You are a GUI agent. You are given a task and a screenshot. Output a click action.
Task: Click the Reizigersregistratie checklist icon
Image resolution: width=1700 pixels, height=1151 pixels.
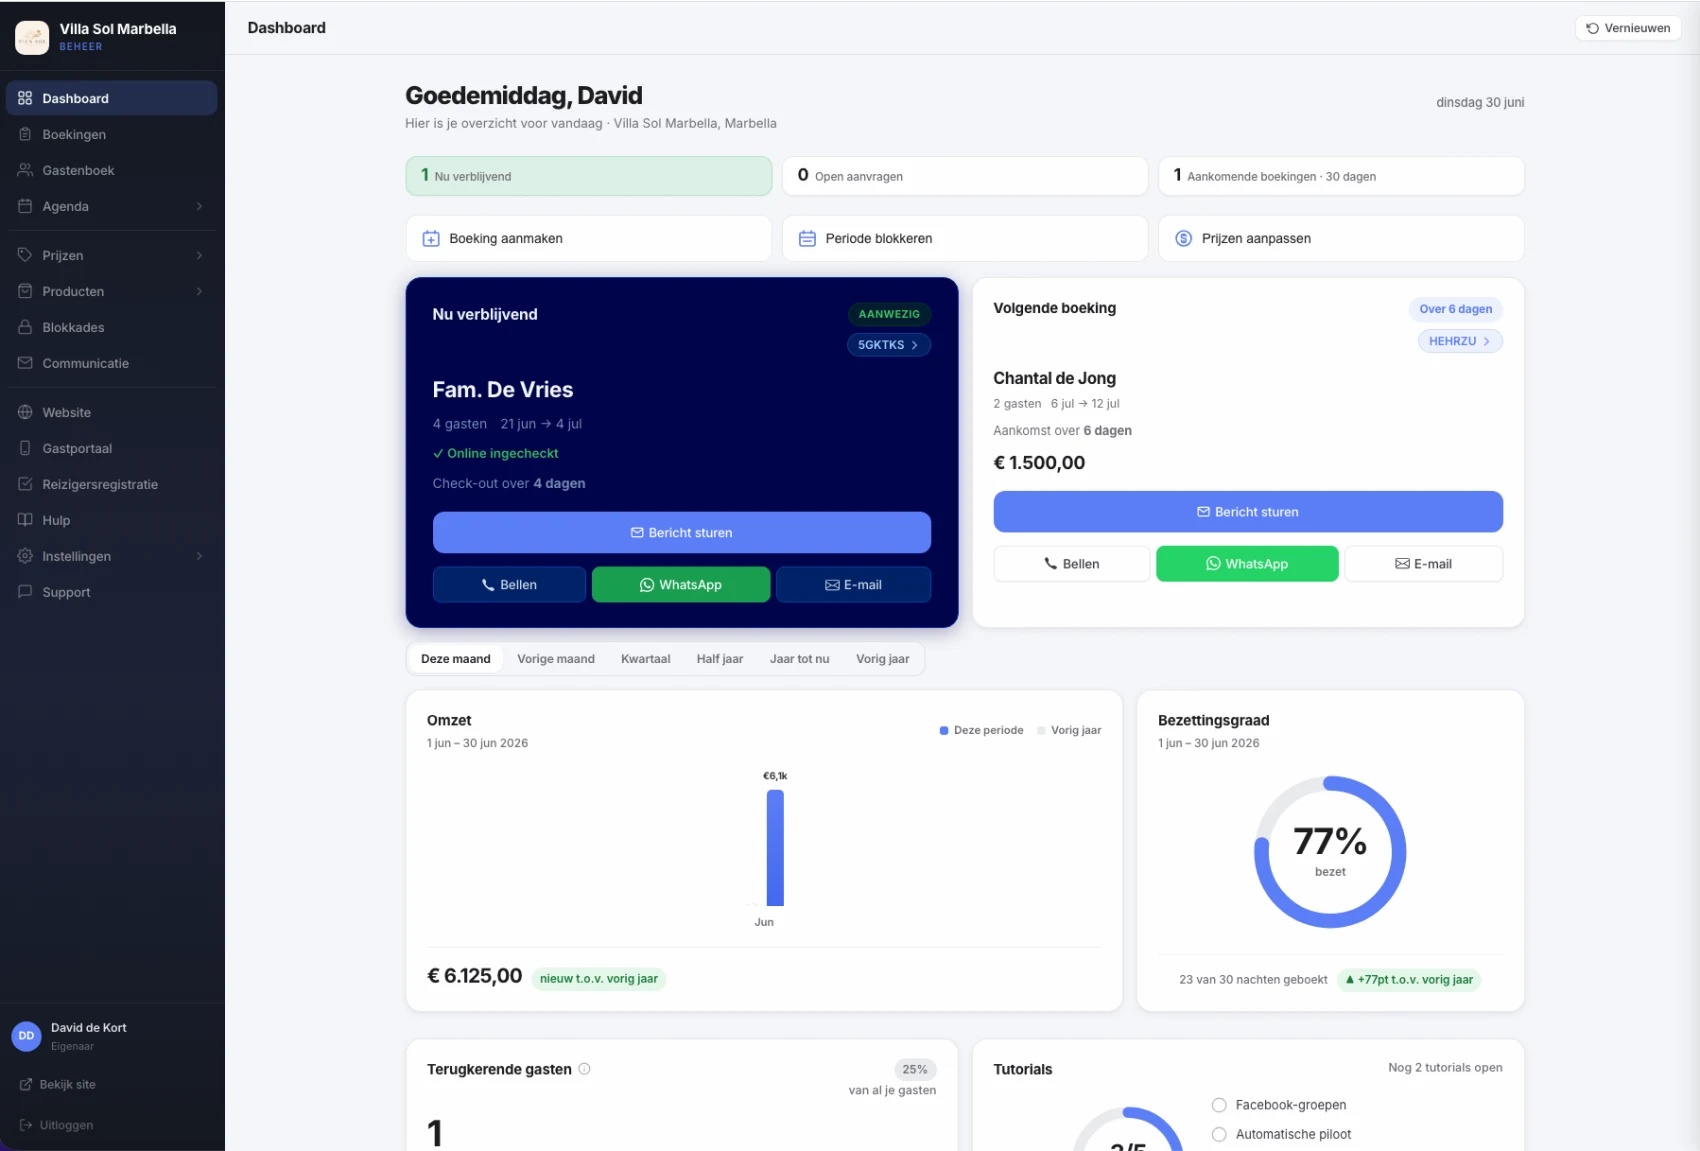click(25, 484)
